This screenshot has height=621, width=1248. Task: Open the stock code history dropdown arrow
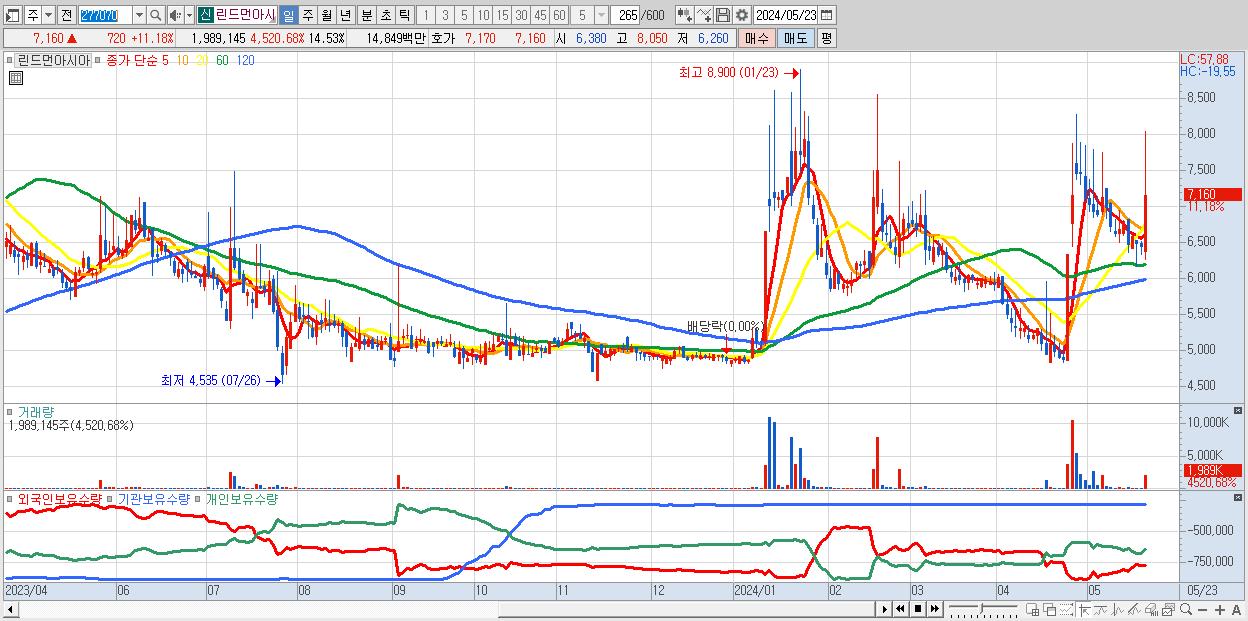pyautogui.click(x=139, y=15)
